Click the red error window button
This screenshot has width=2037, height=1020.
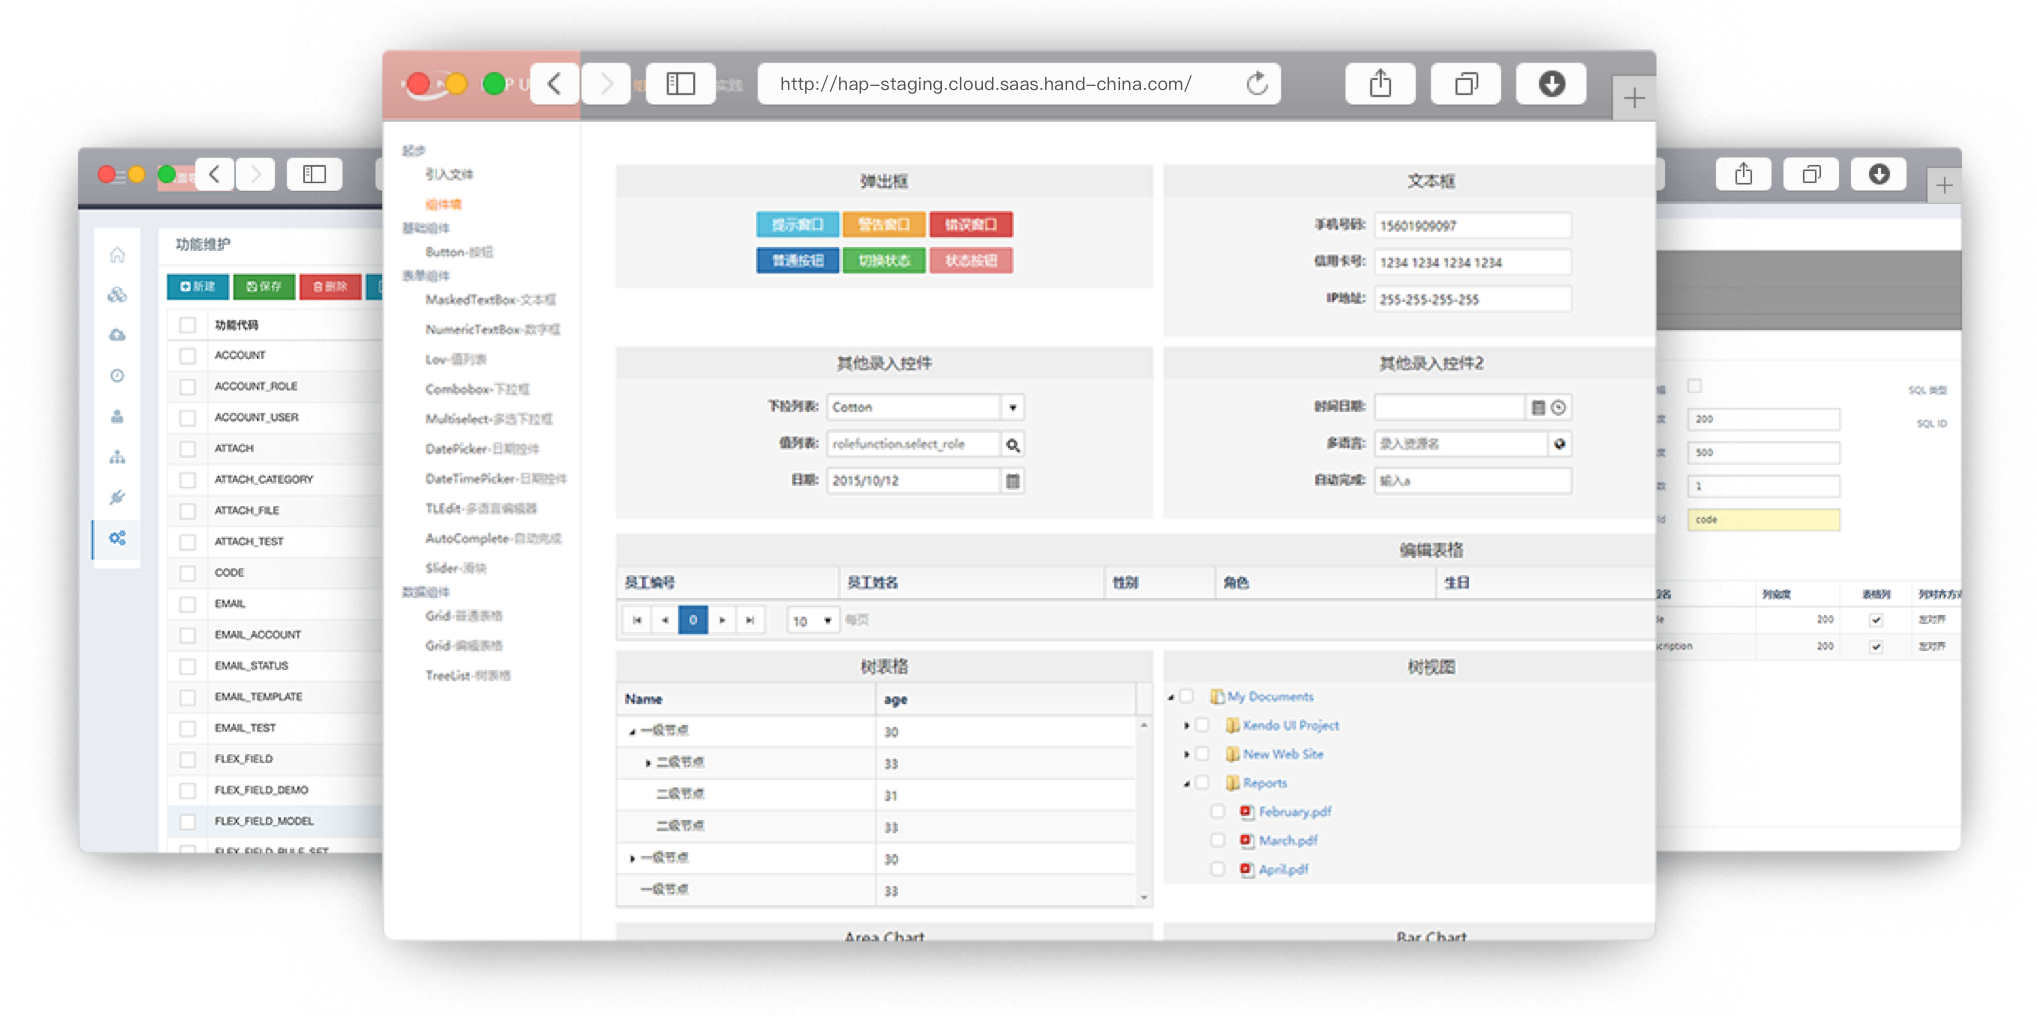[971, 225]
